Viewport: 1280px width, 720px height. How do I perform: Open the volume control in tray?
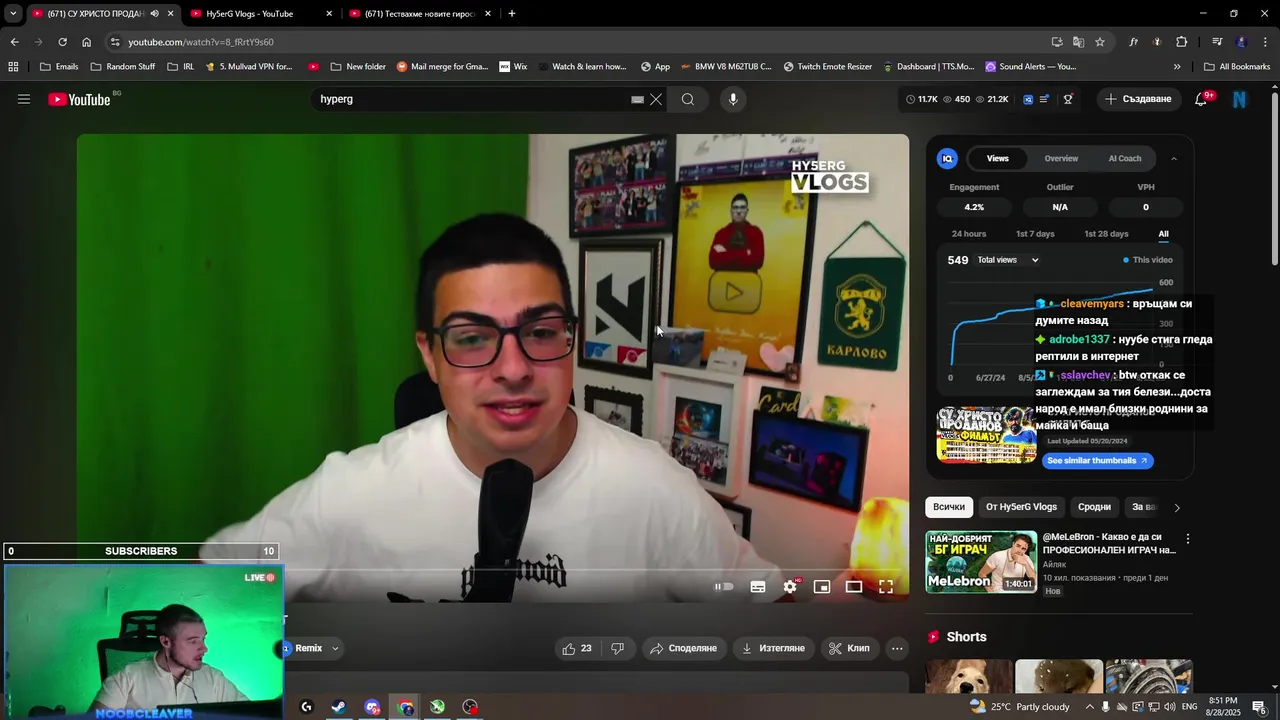tap(1170, 707)
